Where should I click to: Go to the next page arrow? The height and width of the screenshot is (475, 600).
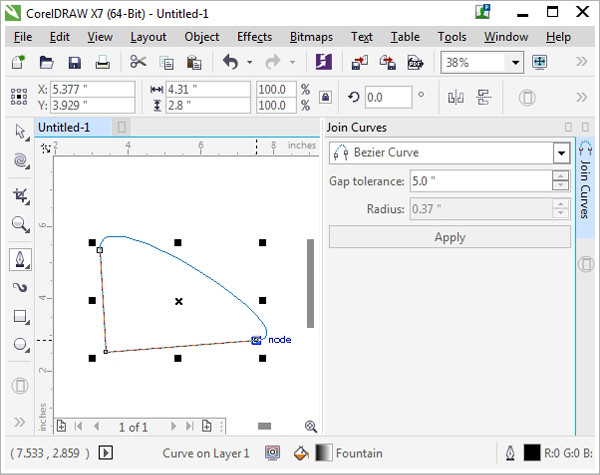click(174, 426)
